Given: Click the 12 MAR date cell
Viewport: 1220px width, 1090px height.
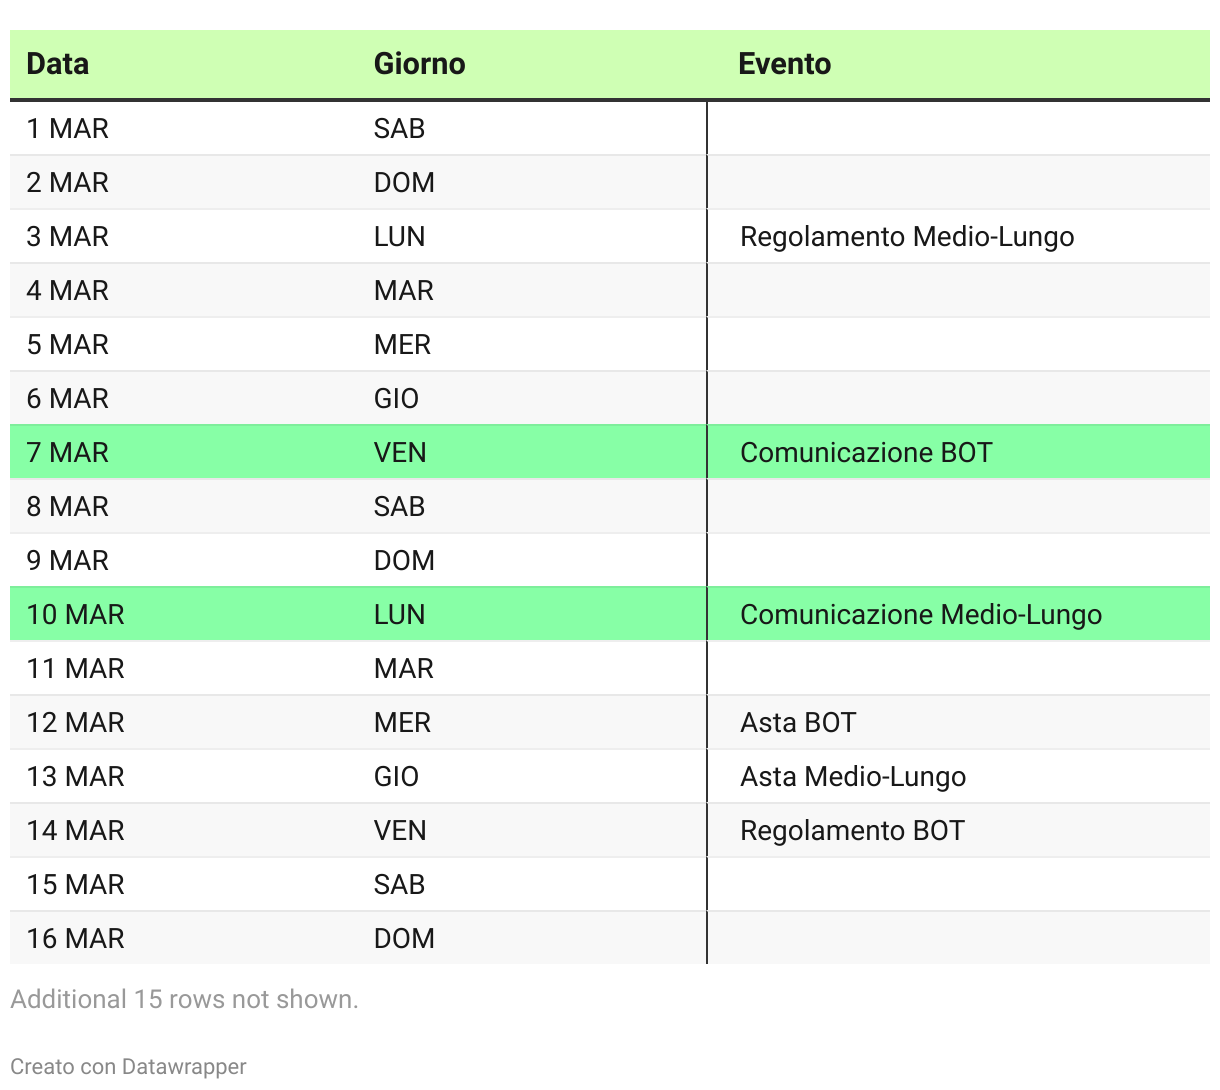Looking at the screenshot, I should click(76, 723).
